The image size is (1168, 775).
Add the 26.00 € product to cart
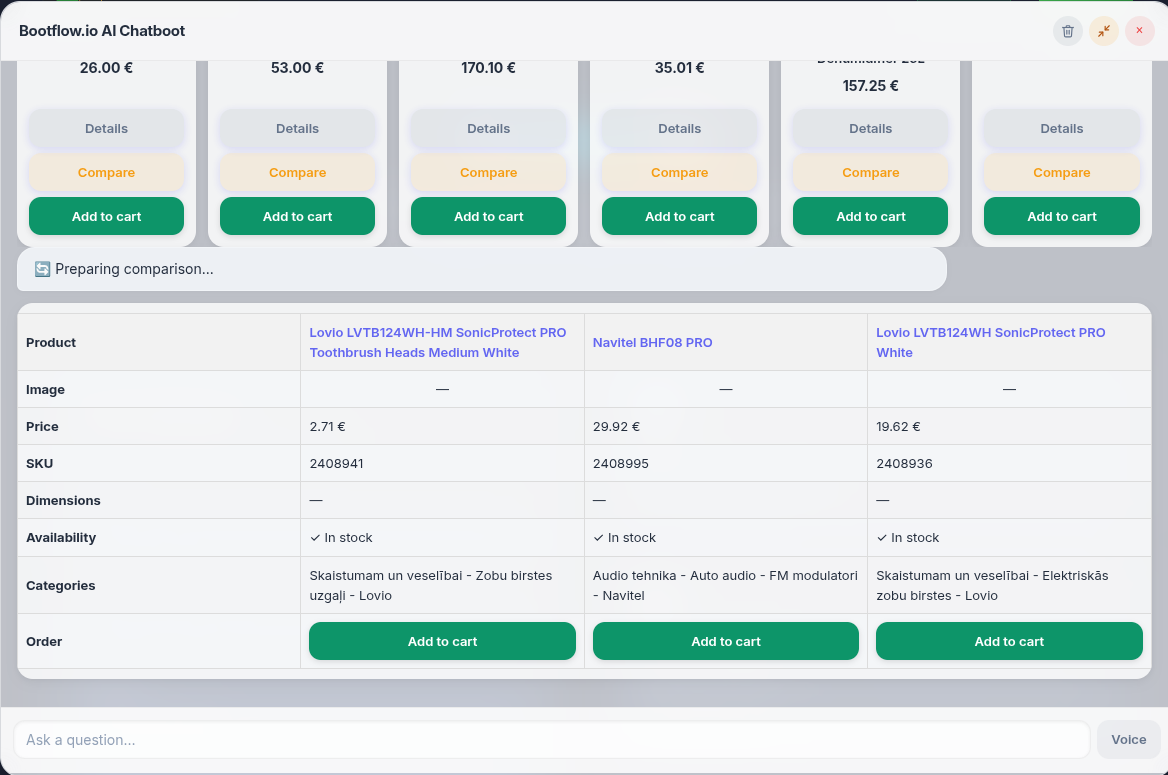click(x=107, y=216)
